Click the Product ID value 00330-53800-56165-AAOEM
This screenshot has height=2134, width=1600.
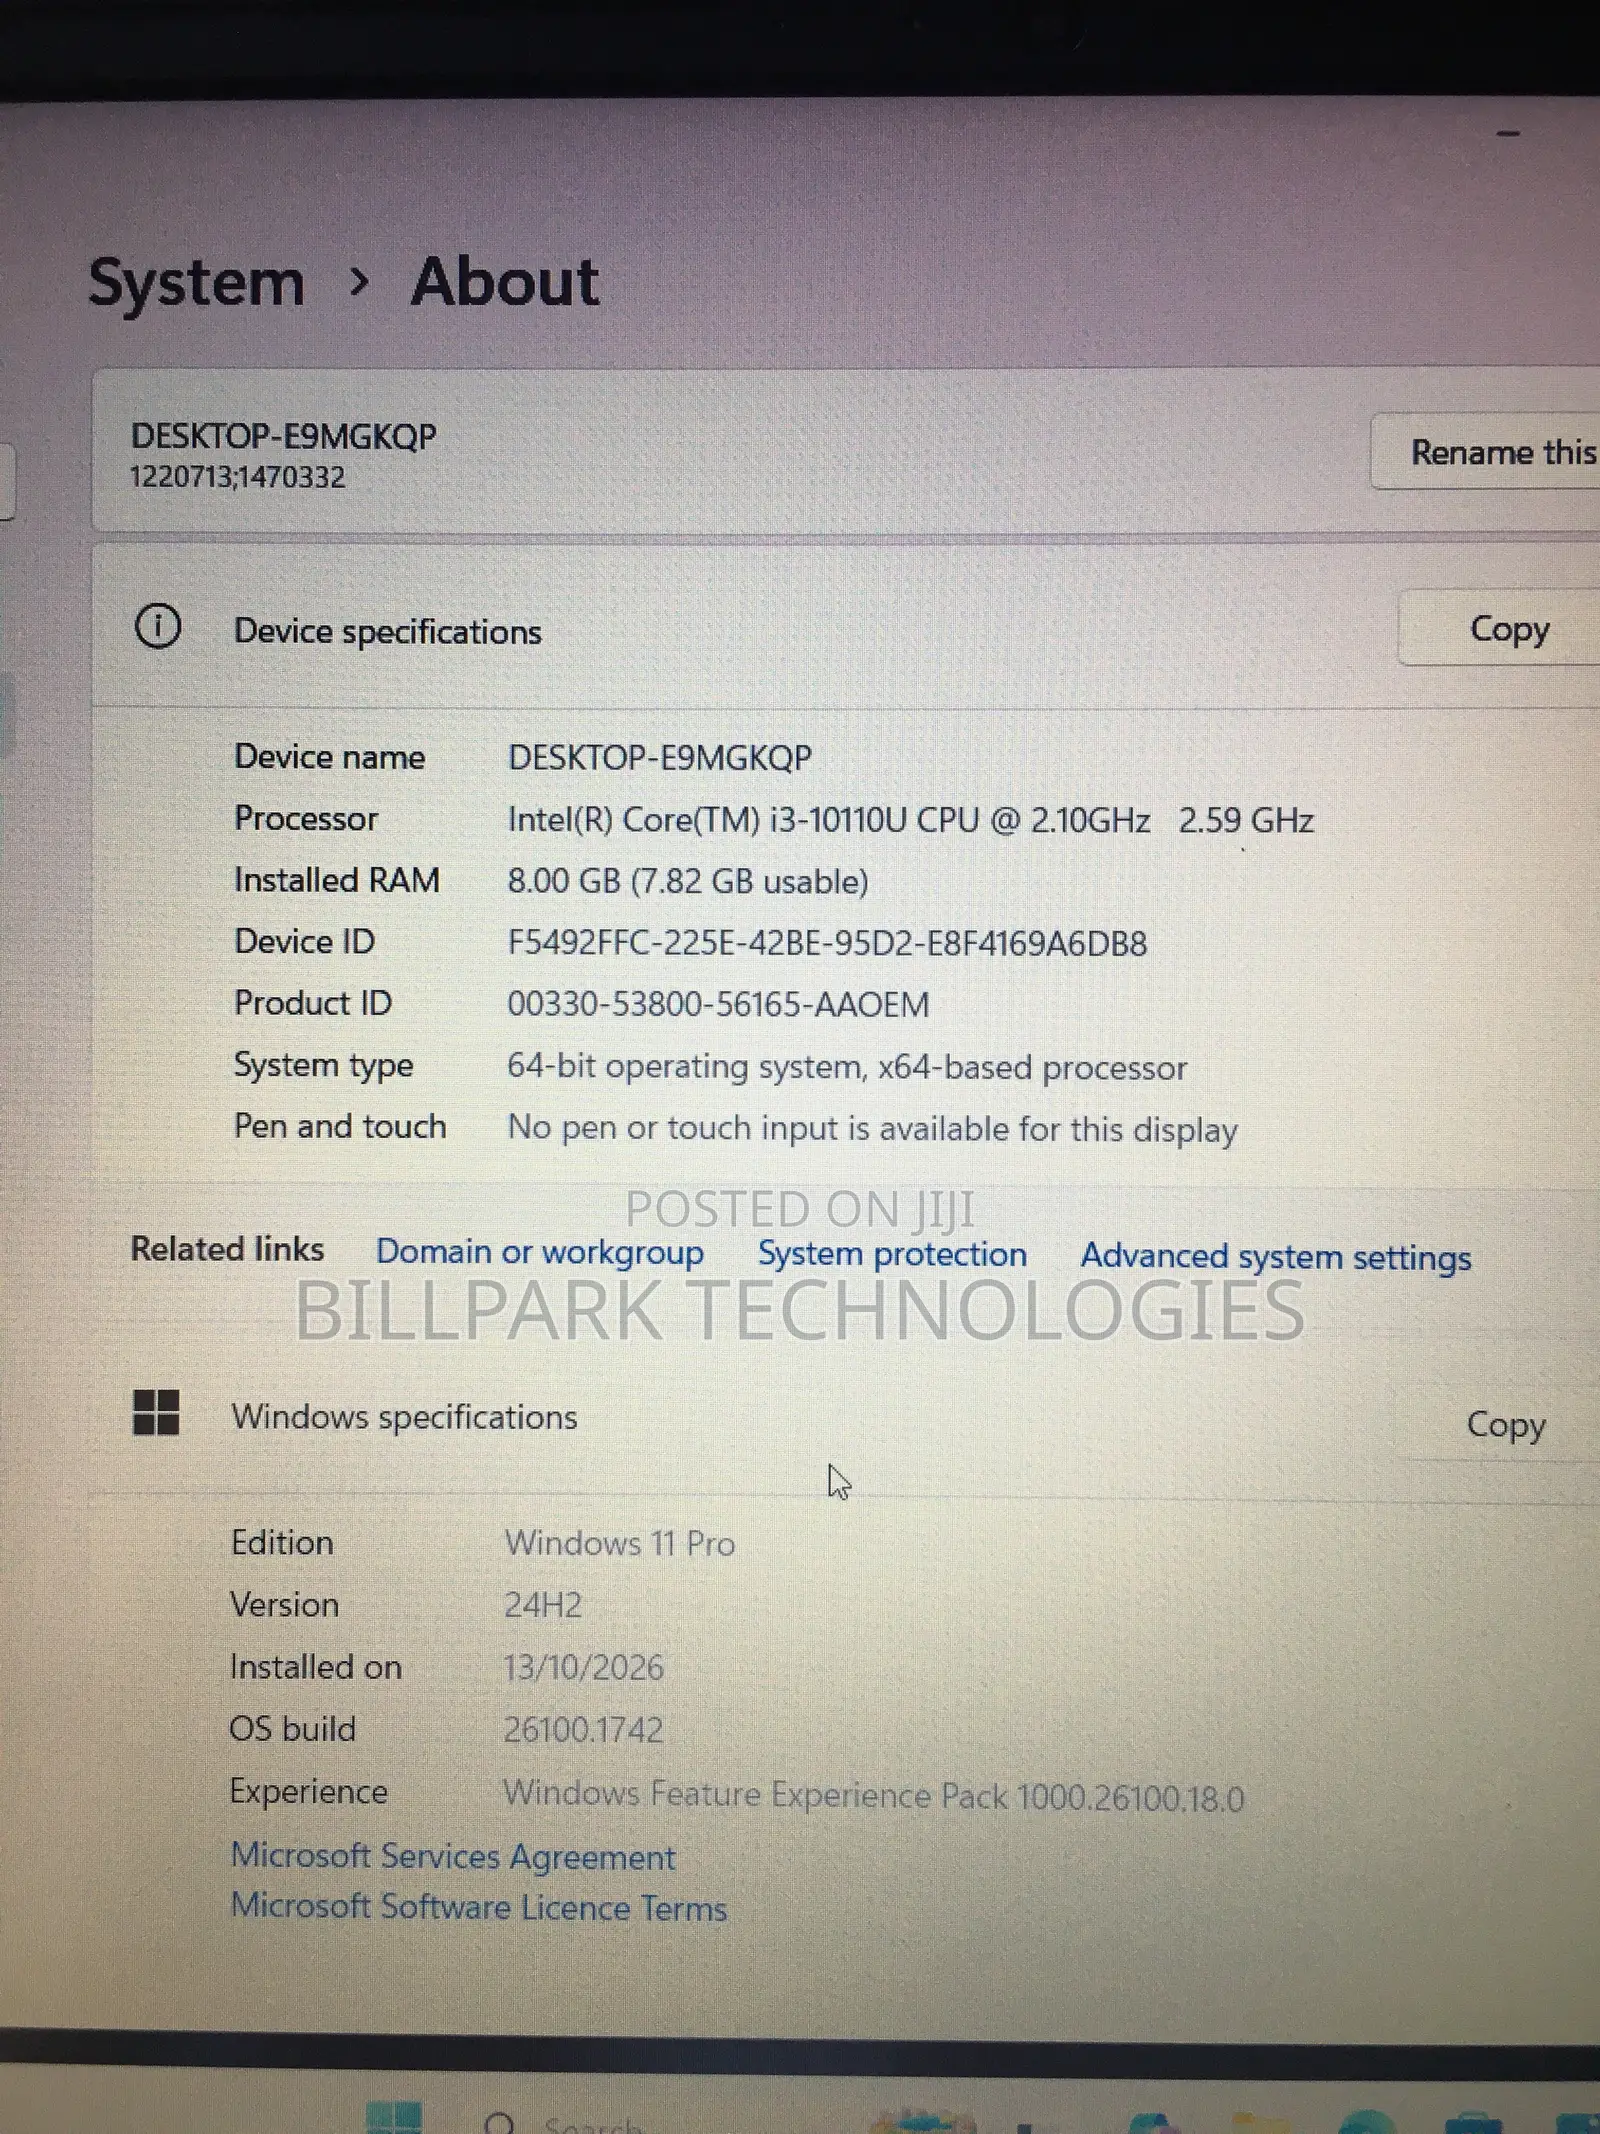(718, 1004)
